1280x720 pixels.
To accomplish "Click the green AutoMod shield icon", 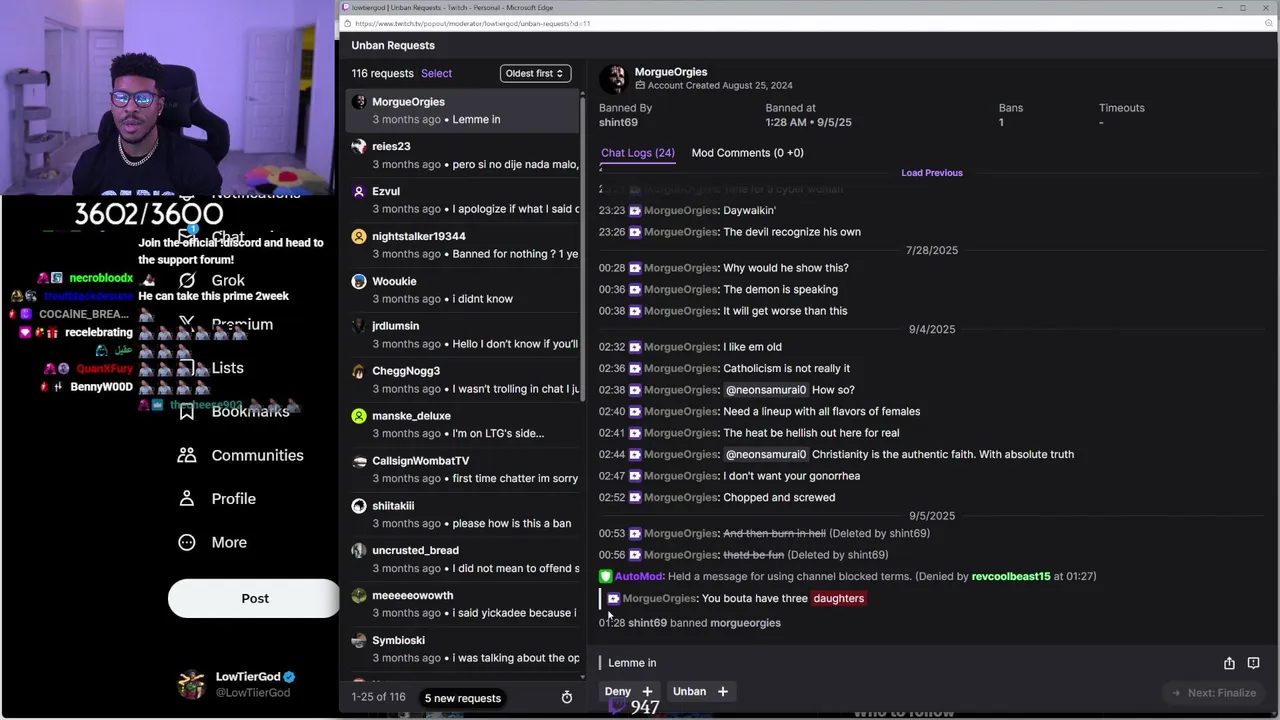I will [605, 576].
